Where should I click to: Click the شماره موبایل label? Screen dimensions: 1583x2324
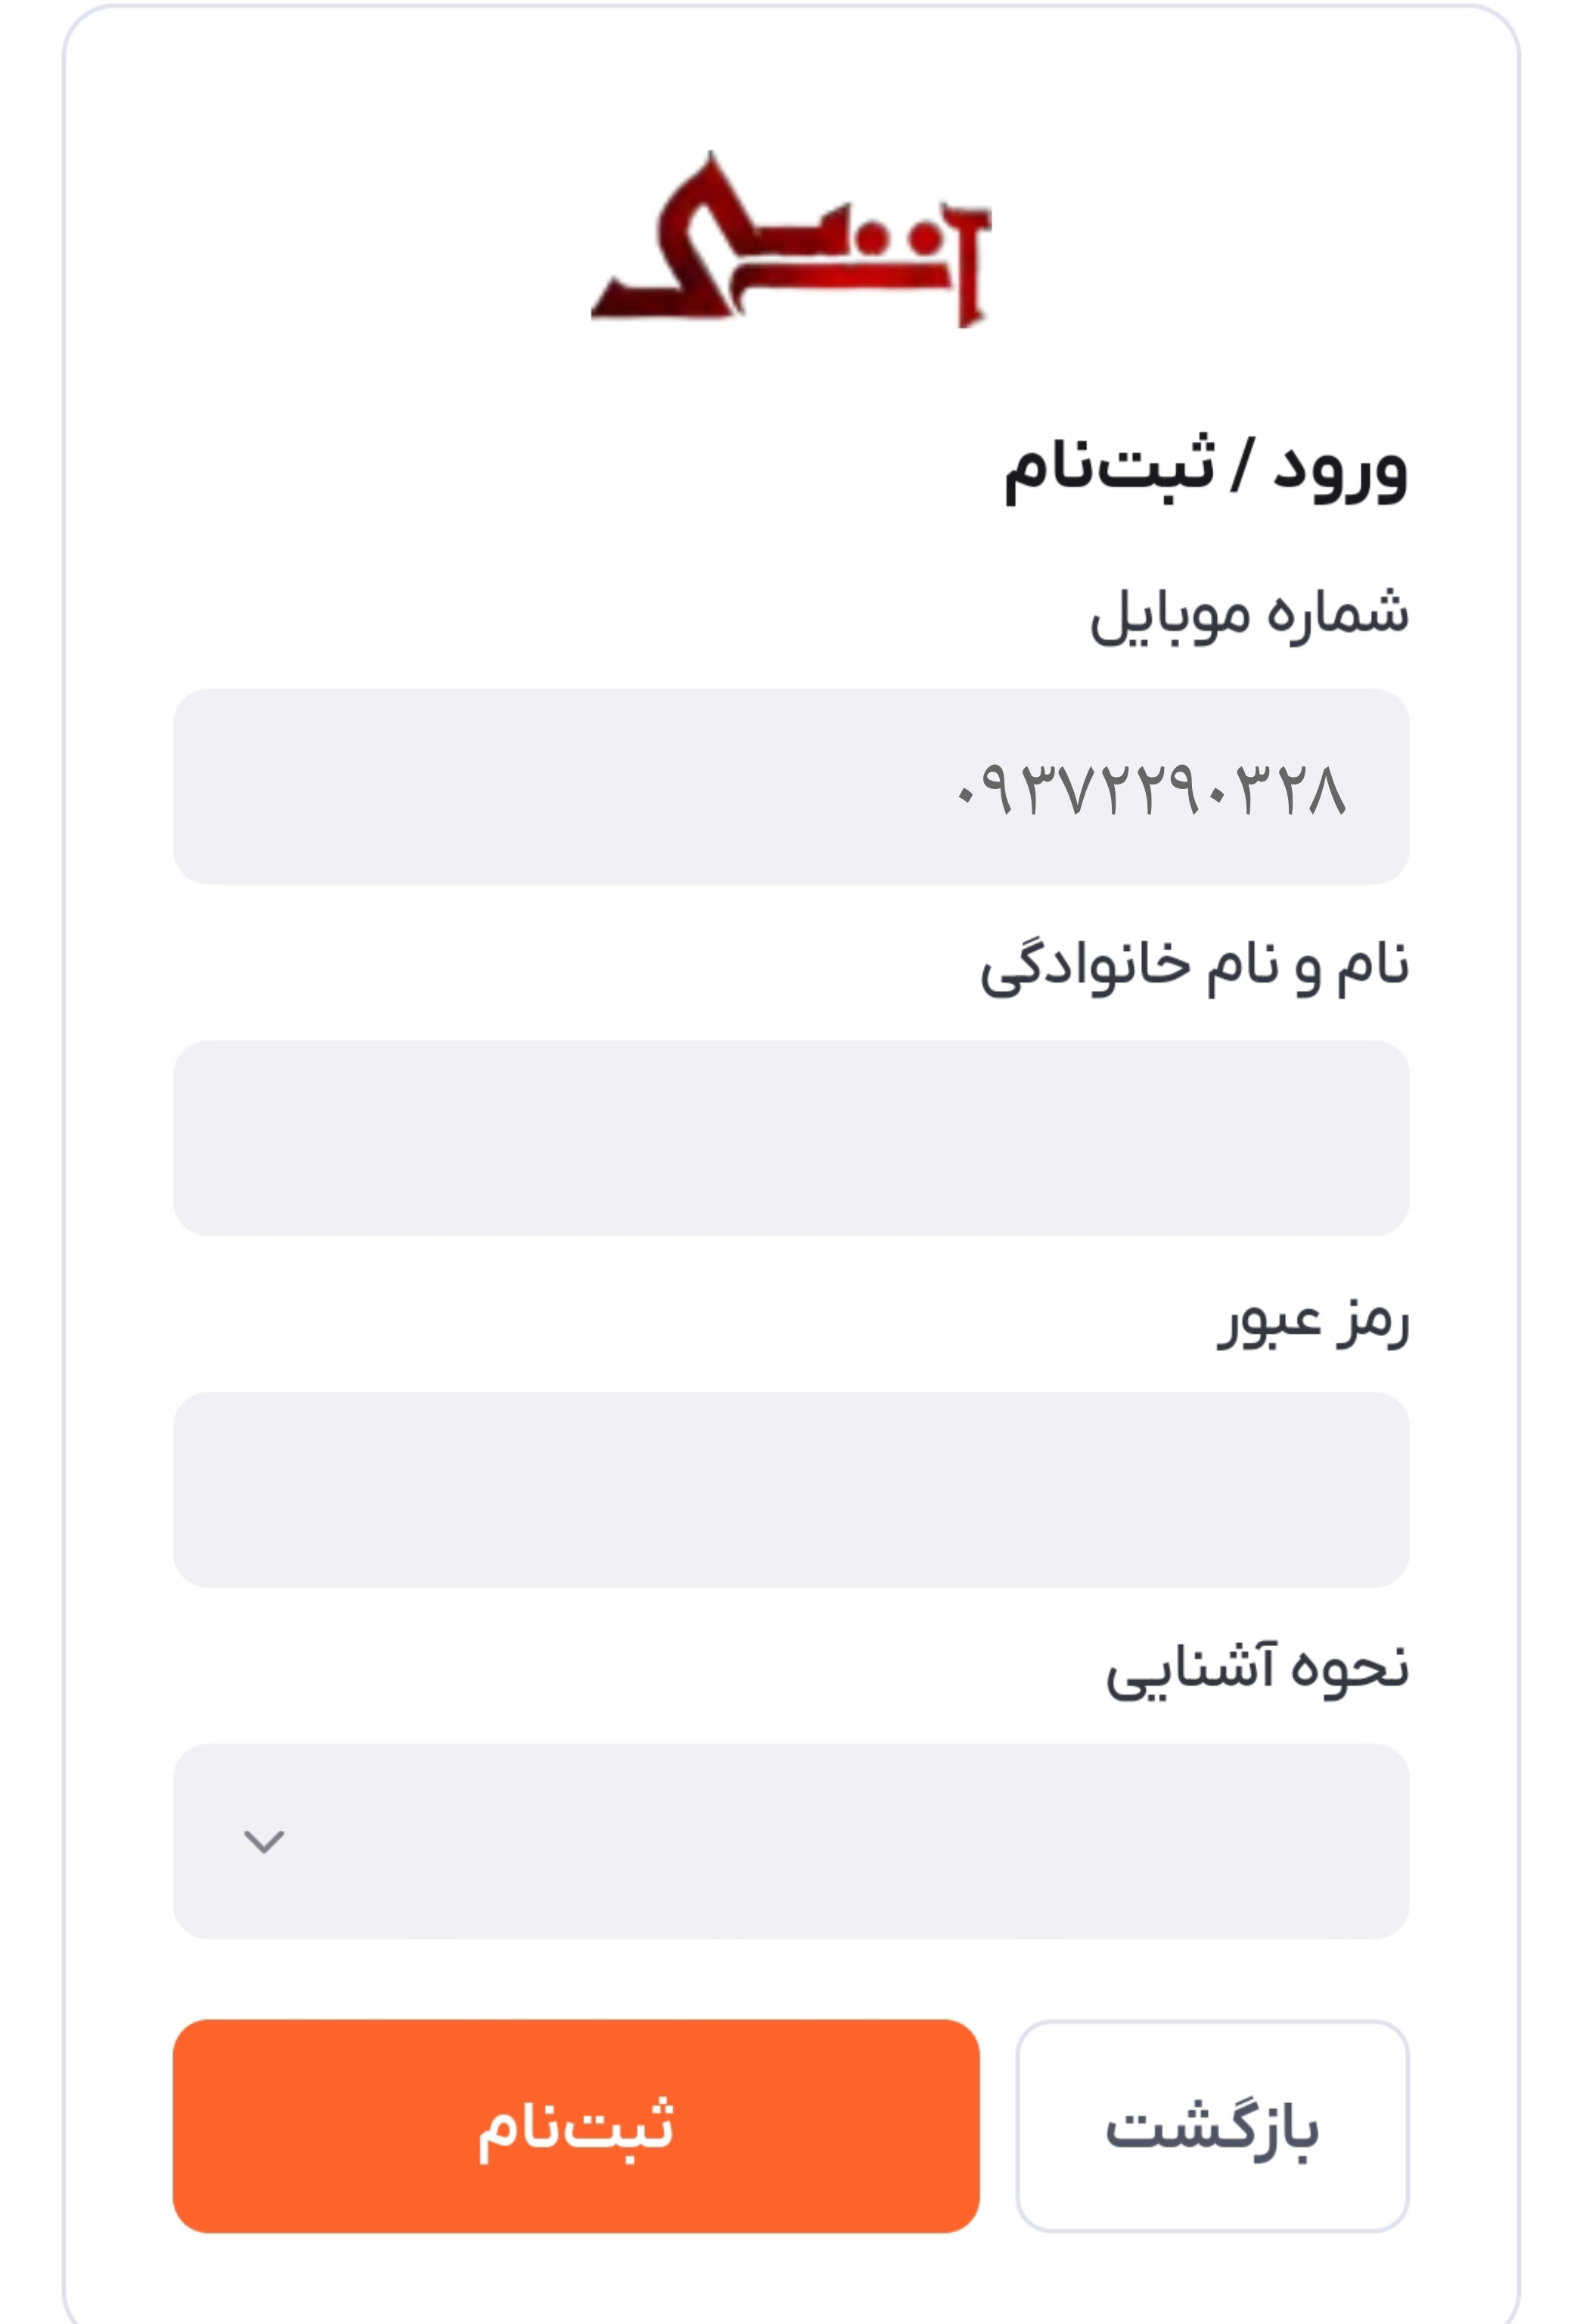(1249, 615)
